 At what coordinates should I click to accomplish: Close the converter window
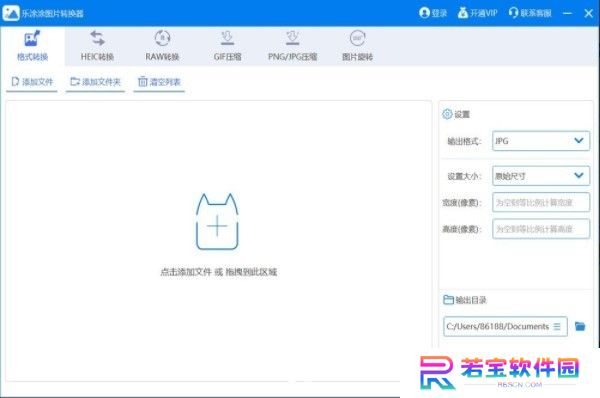[x=589, y=13]
